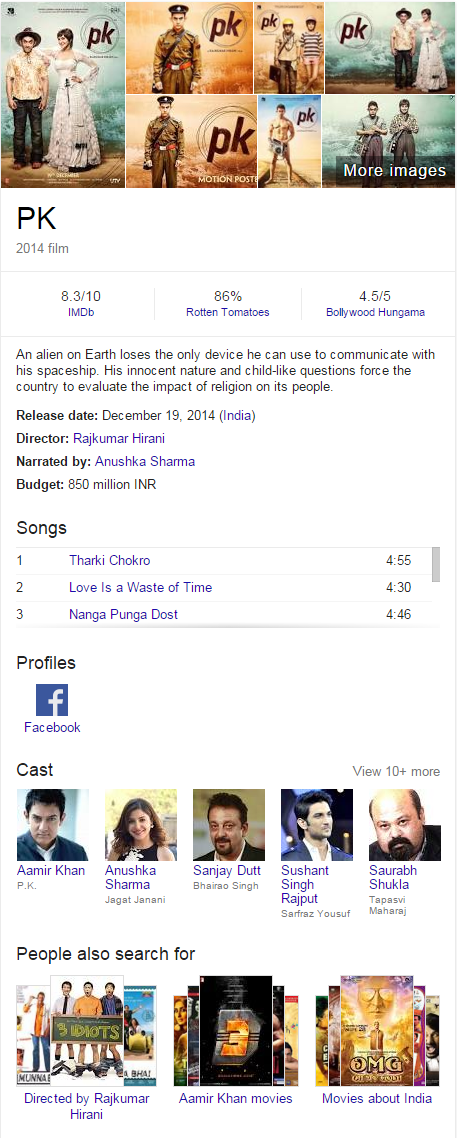
Task: Open the top-right PK poster of a couple
Action: click(390, 48)
